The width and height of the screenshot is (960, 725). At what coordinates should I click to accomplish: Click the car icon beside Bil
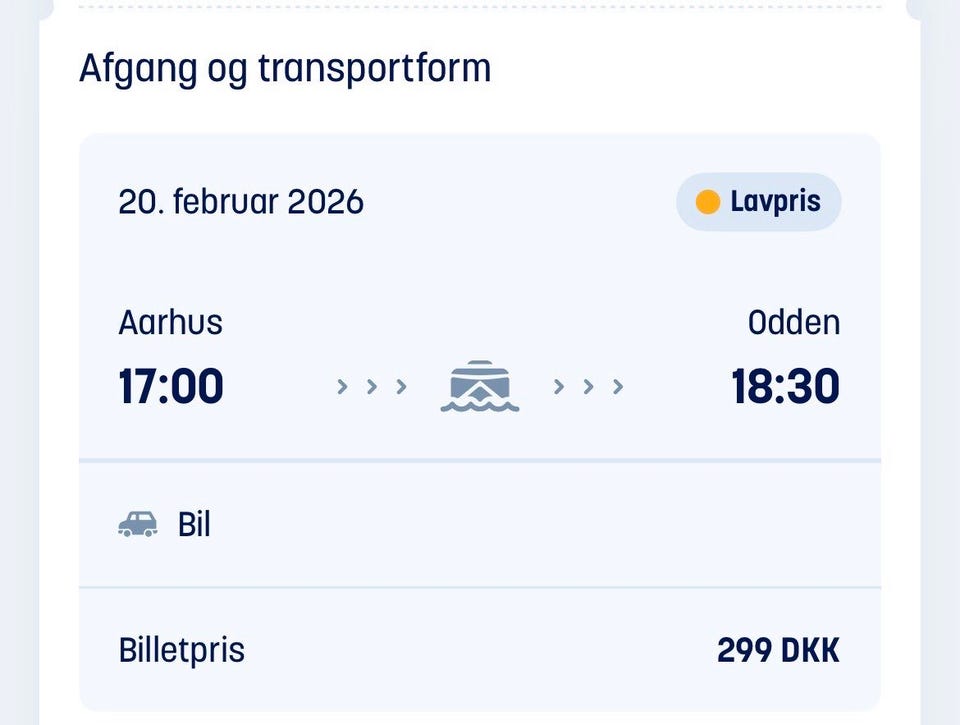pyautogui.click(x=138, y=524)
